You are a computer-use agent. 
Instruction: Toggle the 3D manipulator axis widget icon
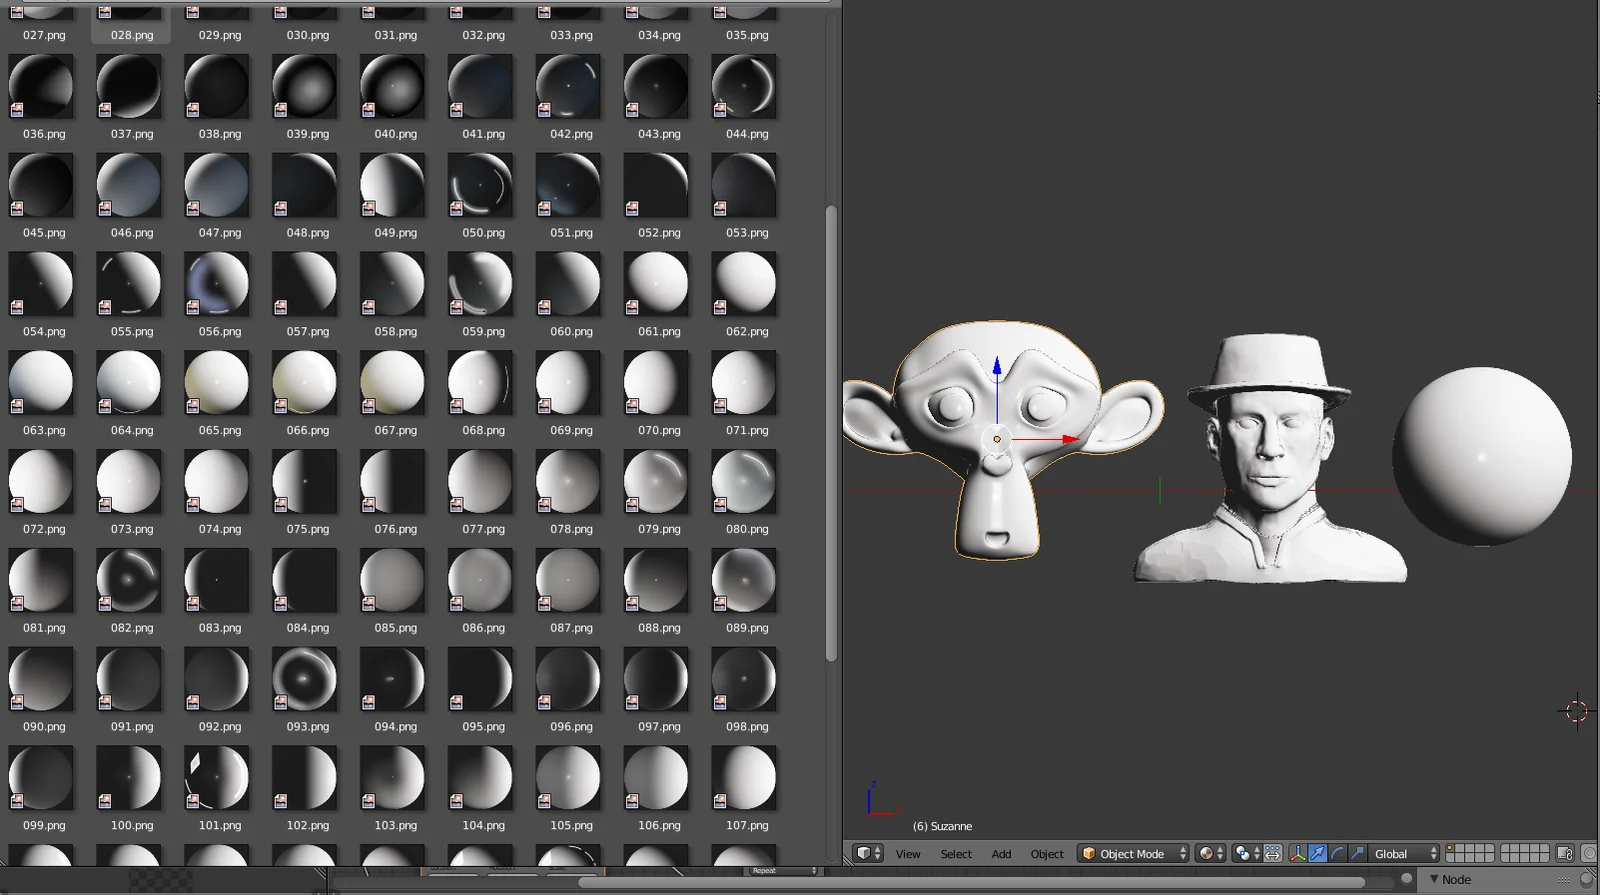1298,853
